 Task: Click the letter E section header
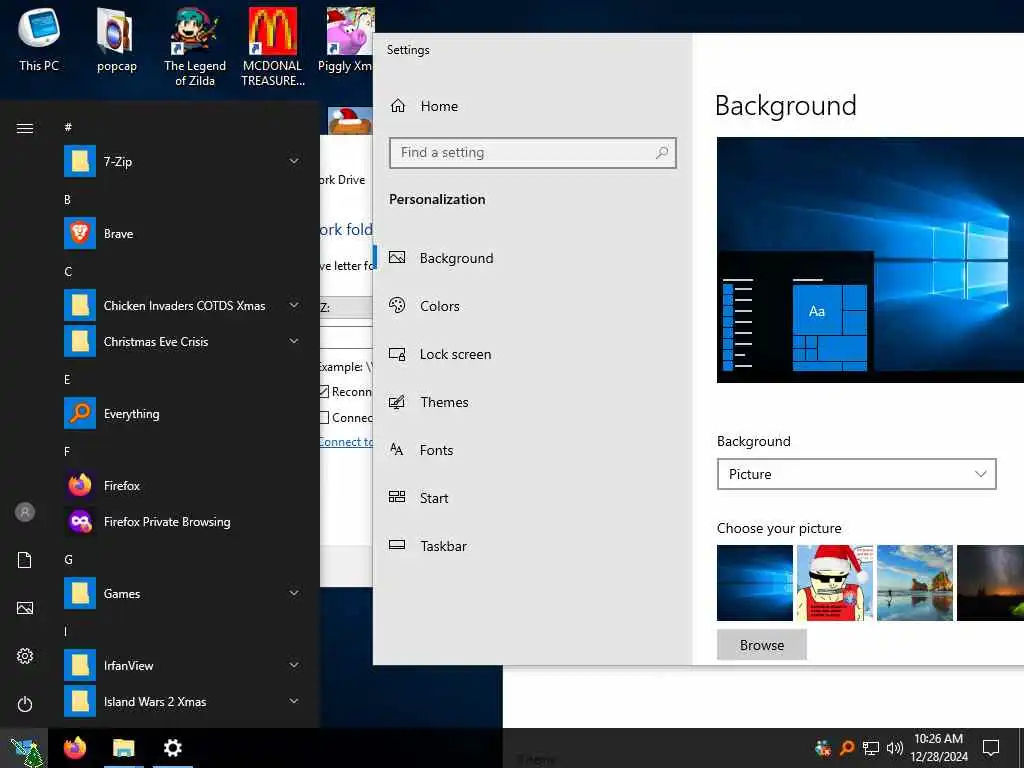(67, 379)
